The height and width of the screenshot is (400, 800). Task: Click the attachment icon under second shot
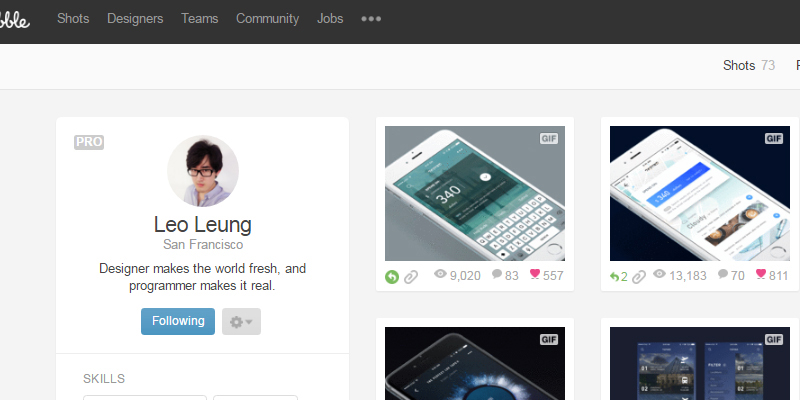639,277
